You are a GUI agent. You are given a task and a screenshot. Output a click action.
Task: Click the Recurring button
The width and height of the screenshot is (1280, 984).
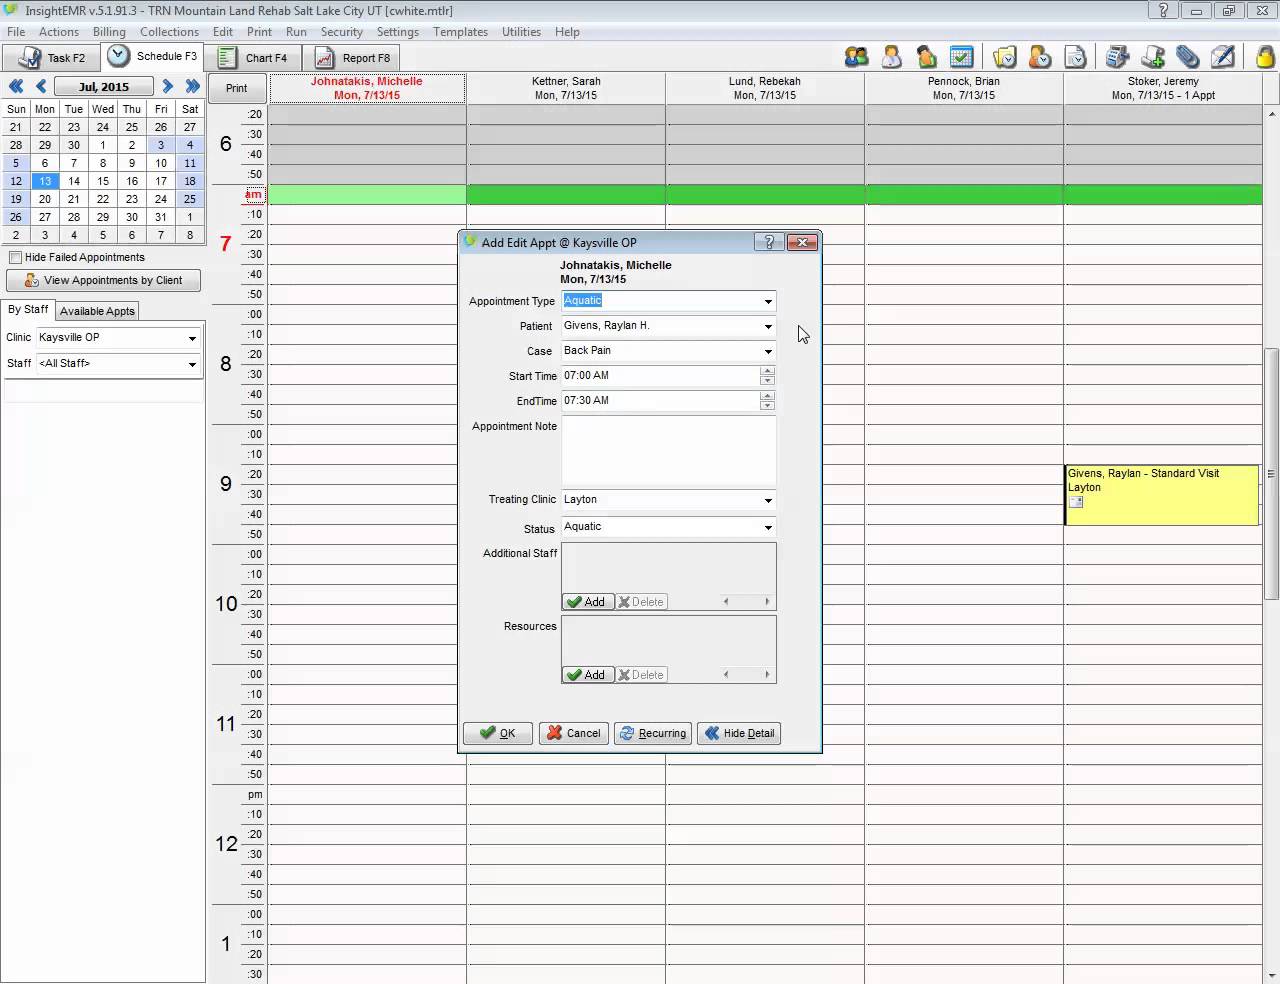(652, 733)
